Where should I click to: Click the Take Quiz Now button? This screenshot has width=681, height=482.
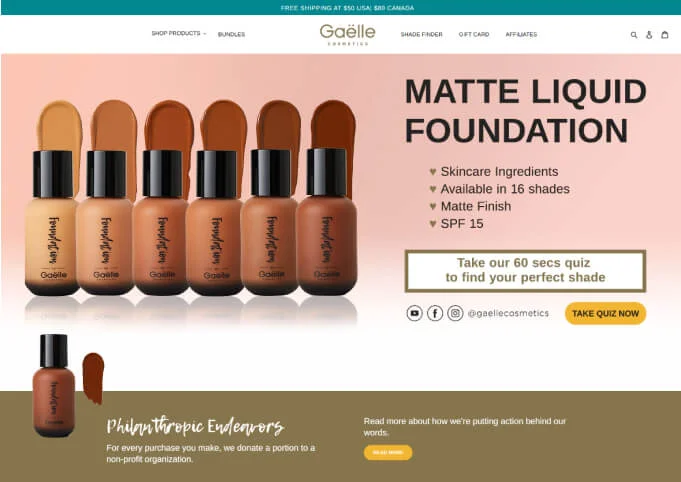[605, 314]
